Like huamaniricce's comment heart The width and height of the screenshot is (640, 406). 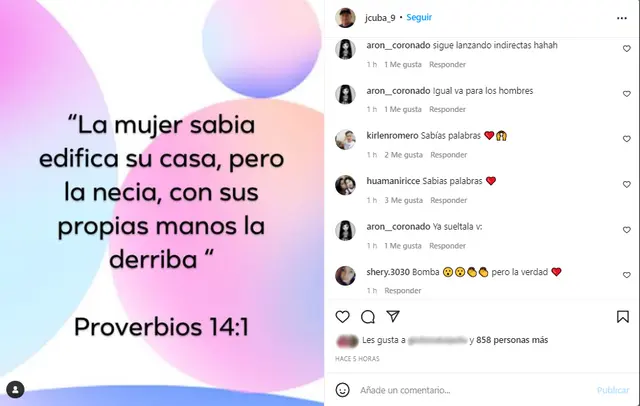(x=627, y=184)
